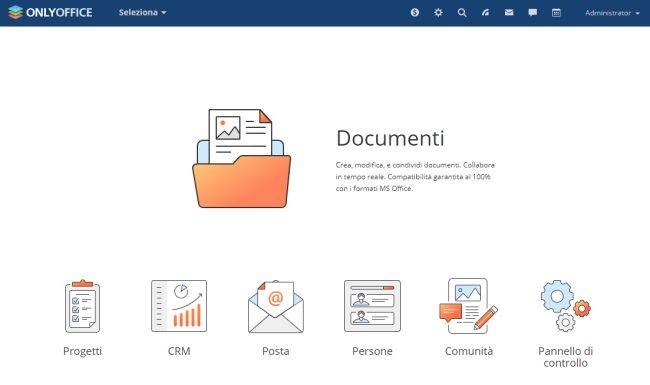650x385 pixels.
Task: Click the Comunità label
Action: 469,351
